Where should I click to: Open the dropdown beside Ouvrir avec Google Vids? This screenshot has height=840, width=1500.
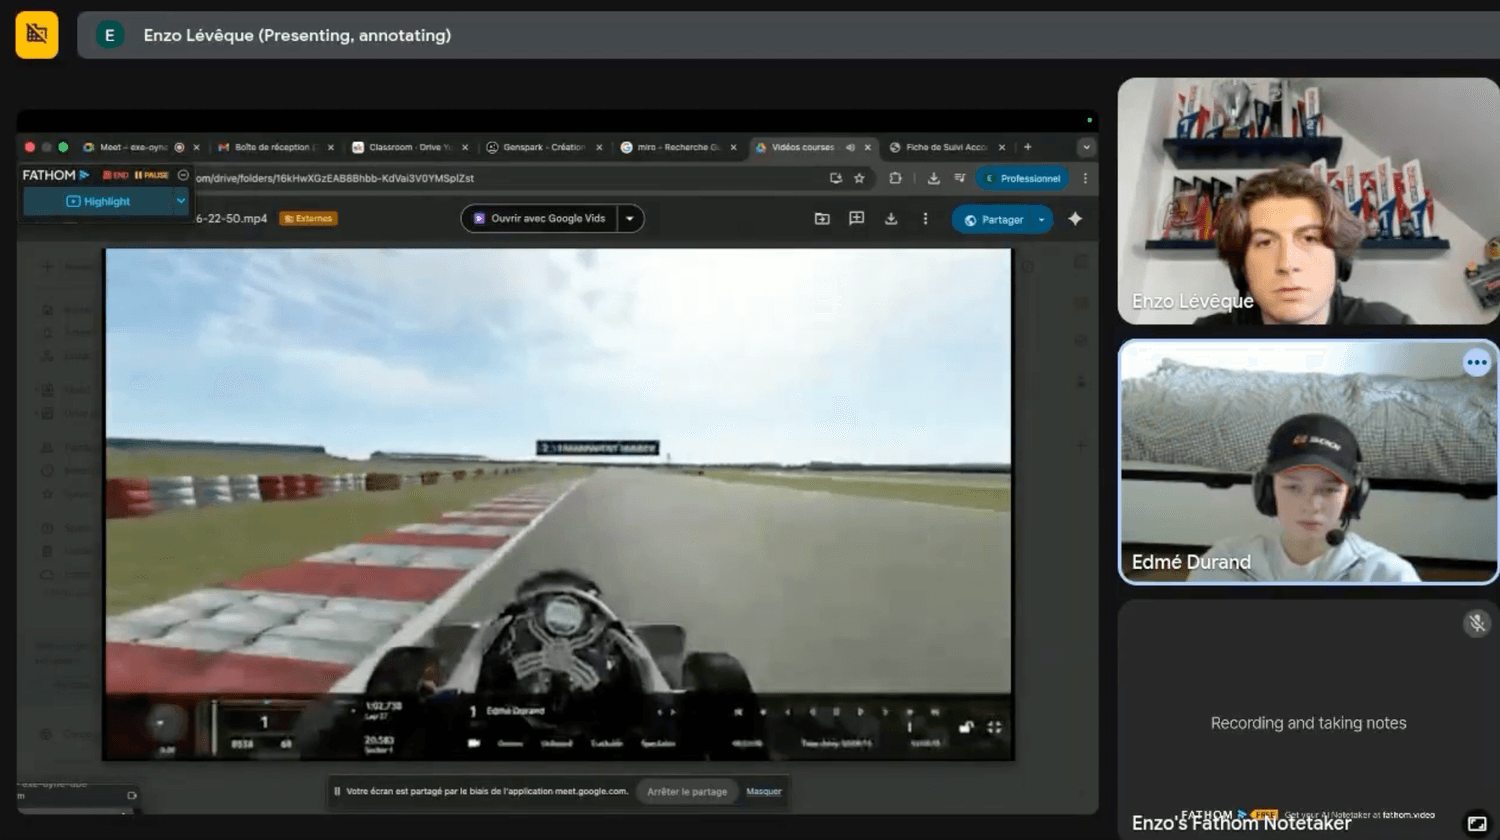[630, 218]
